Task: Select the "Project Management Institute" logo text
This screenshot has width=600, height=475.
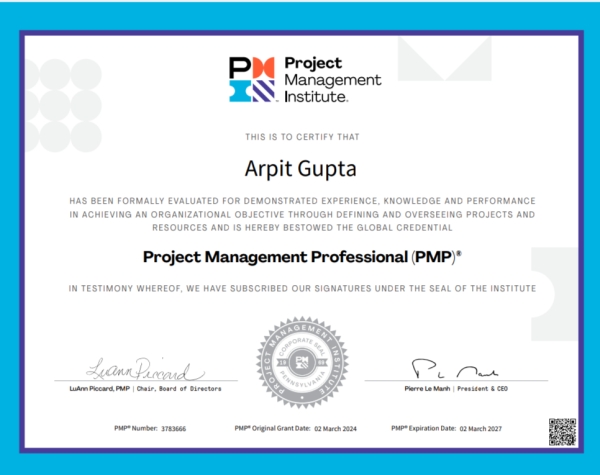Action: 333,80
